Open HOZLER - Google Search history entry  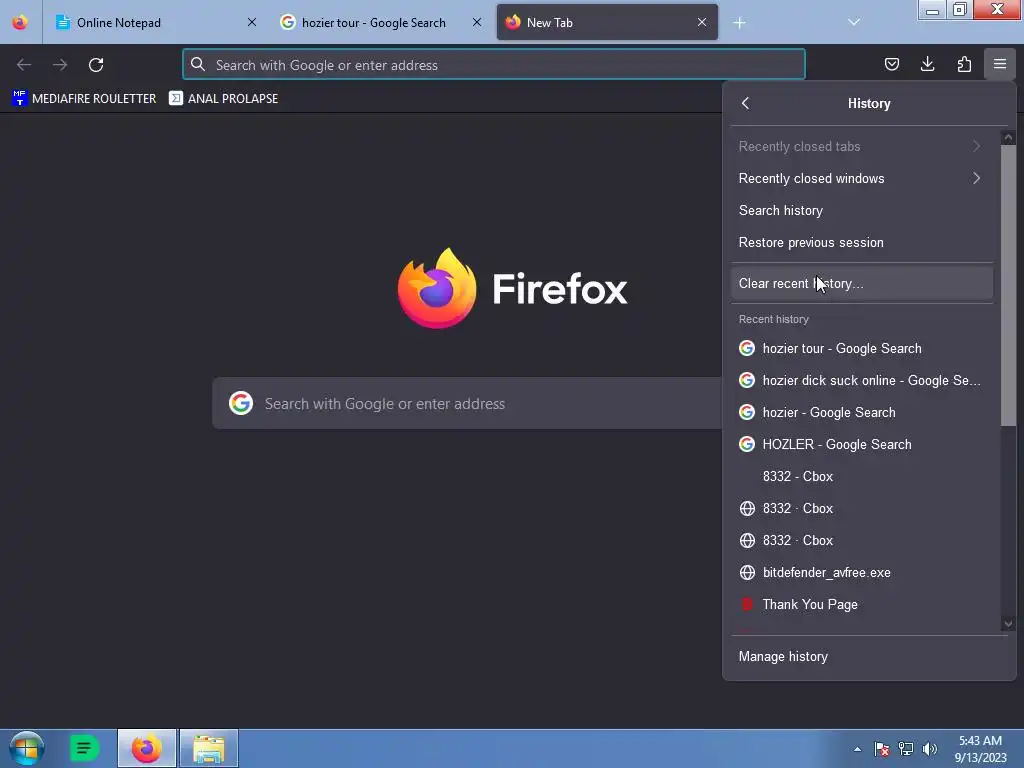(x=862, y=444)
